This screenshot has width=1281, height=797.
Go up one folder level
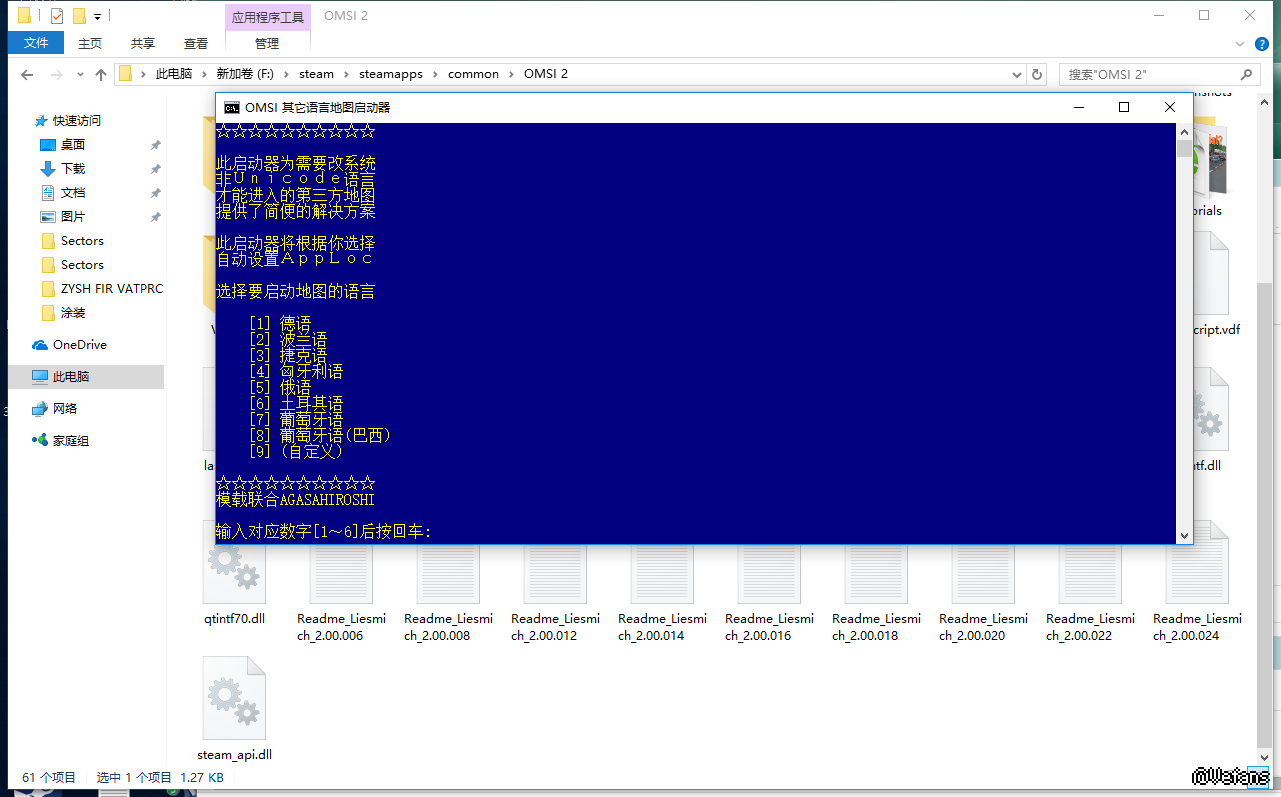click(x=100, y=75)
